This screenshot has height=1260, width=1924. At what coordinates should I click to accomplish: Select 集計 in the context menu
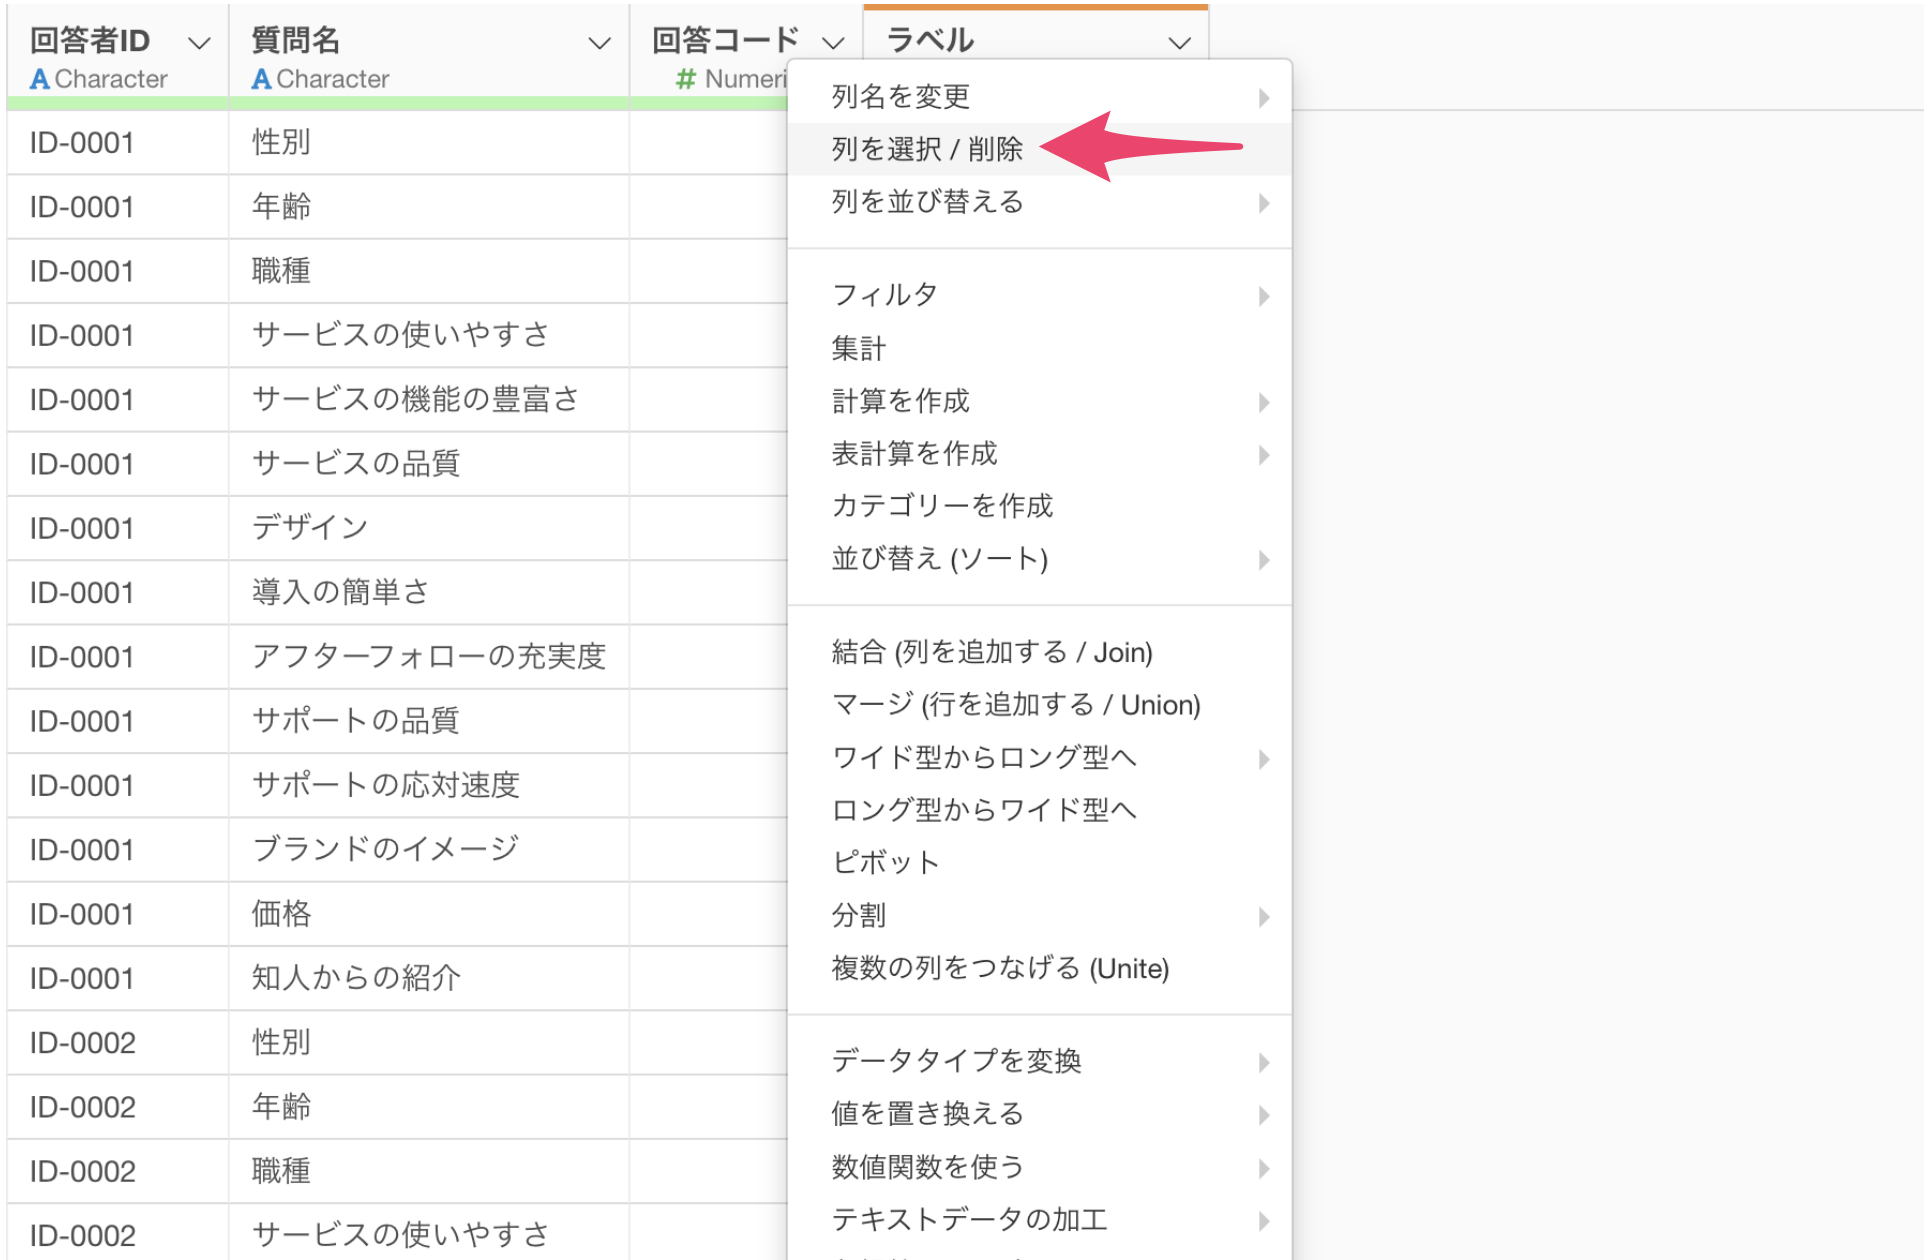click(x=859, y=348)
